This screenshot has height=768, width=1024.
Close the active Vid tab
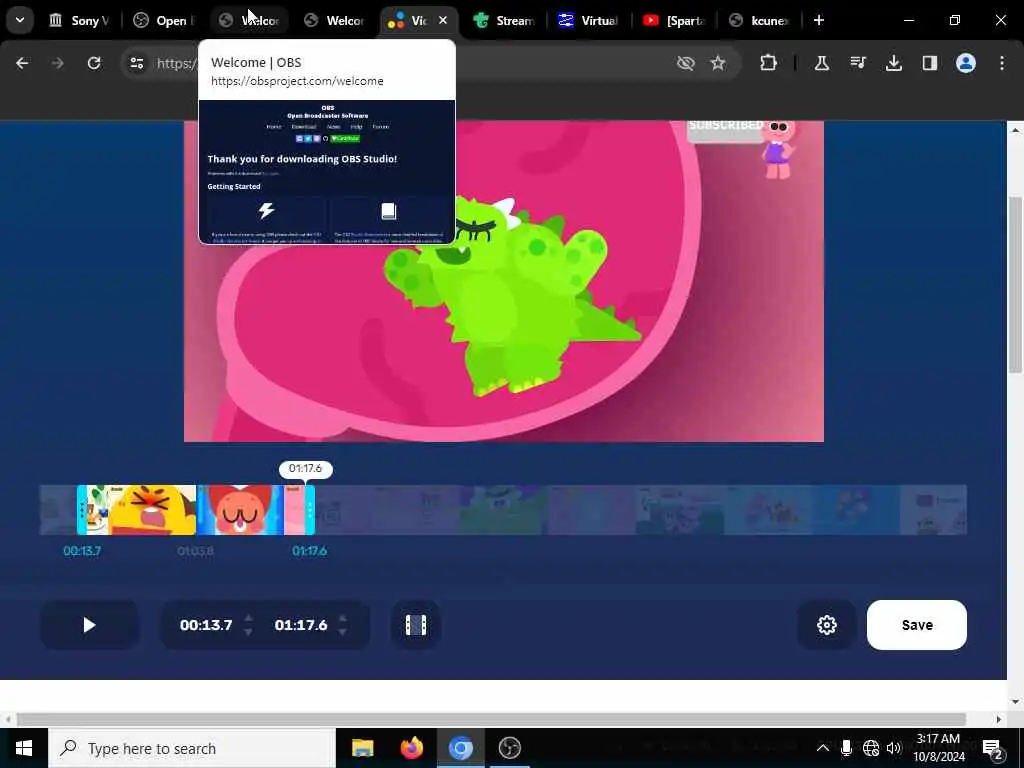(443, 20)
